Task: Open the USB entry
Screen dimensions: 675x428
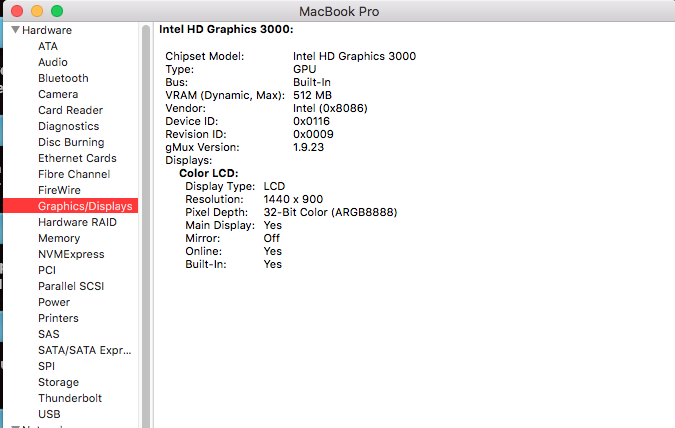Action: (49, 414)
